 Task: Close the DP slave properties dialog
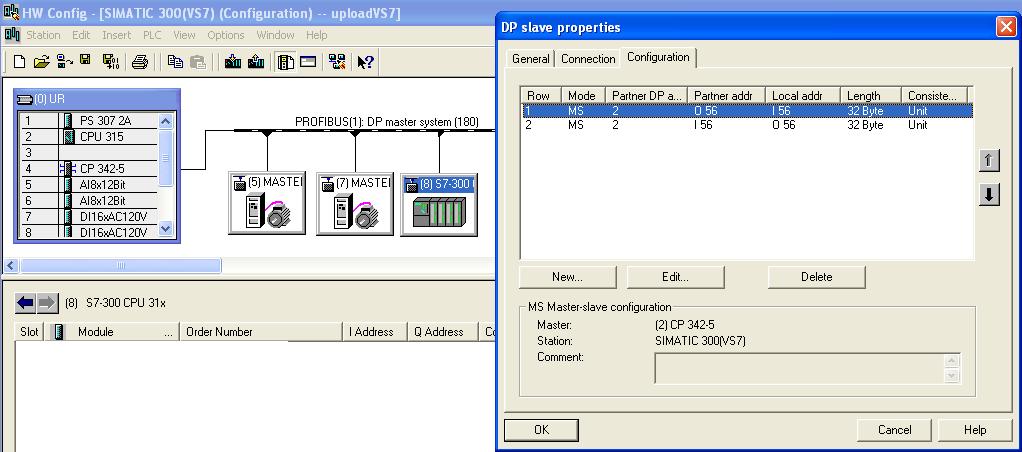(x=1005, y=27)
